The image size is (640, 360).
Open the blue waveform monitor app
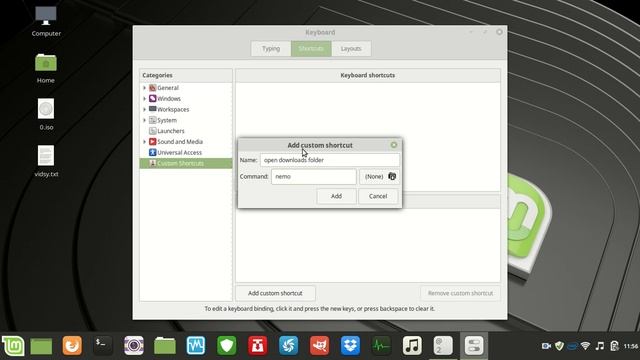click(196, 346)
